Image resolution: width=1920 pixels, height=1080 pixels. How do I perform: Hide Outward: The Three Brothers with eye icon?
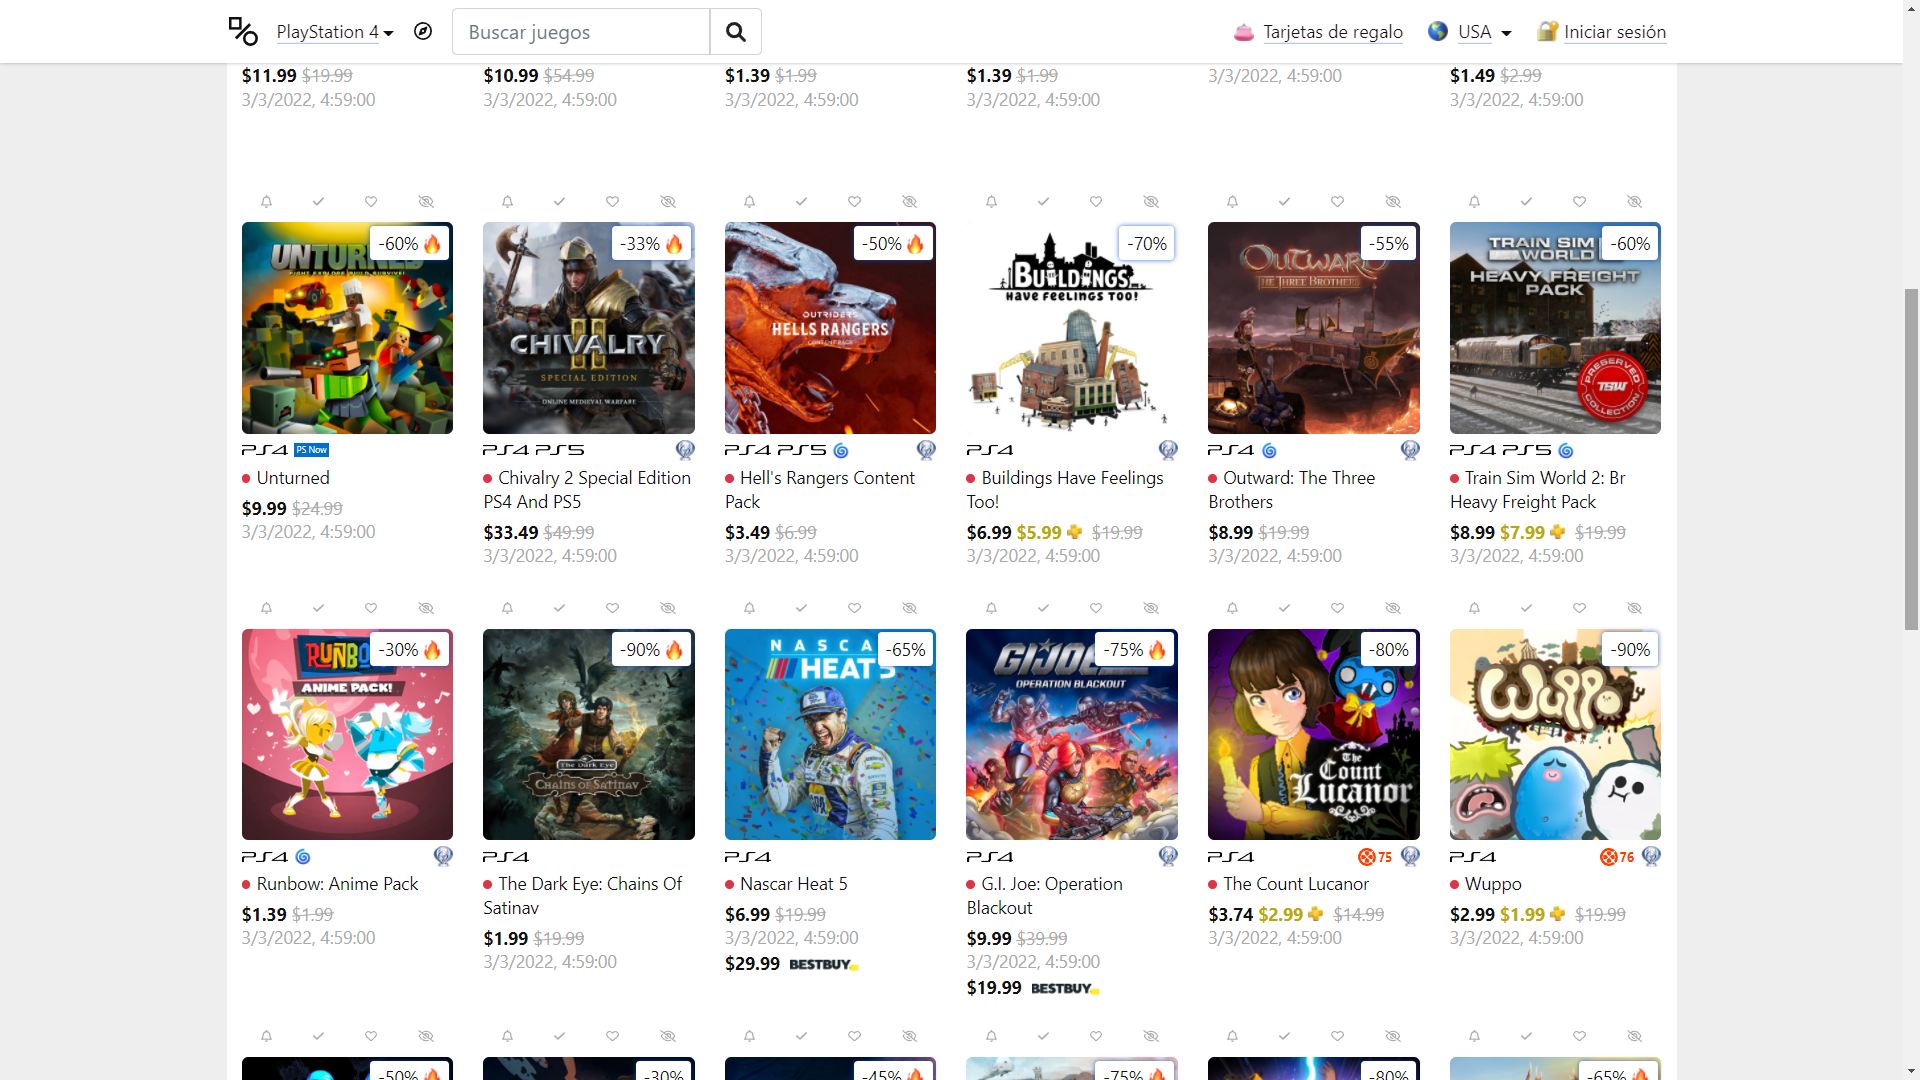click(1392, 202)
